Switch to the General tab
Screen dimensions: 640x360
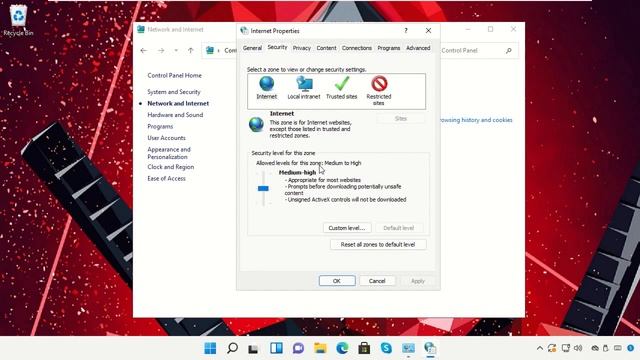click(252, 48)
